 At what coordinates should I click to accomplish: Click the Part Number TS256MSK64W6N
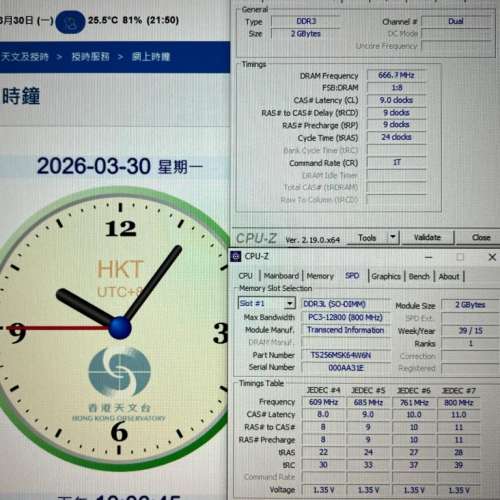point(345,355)
